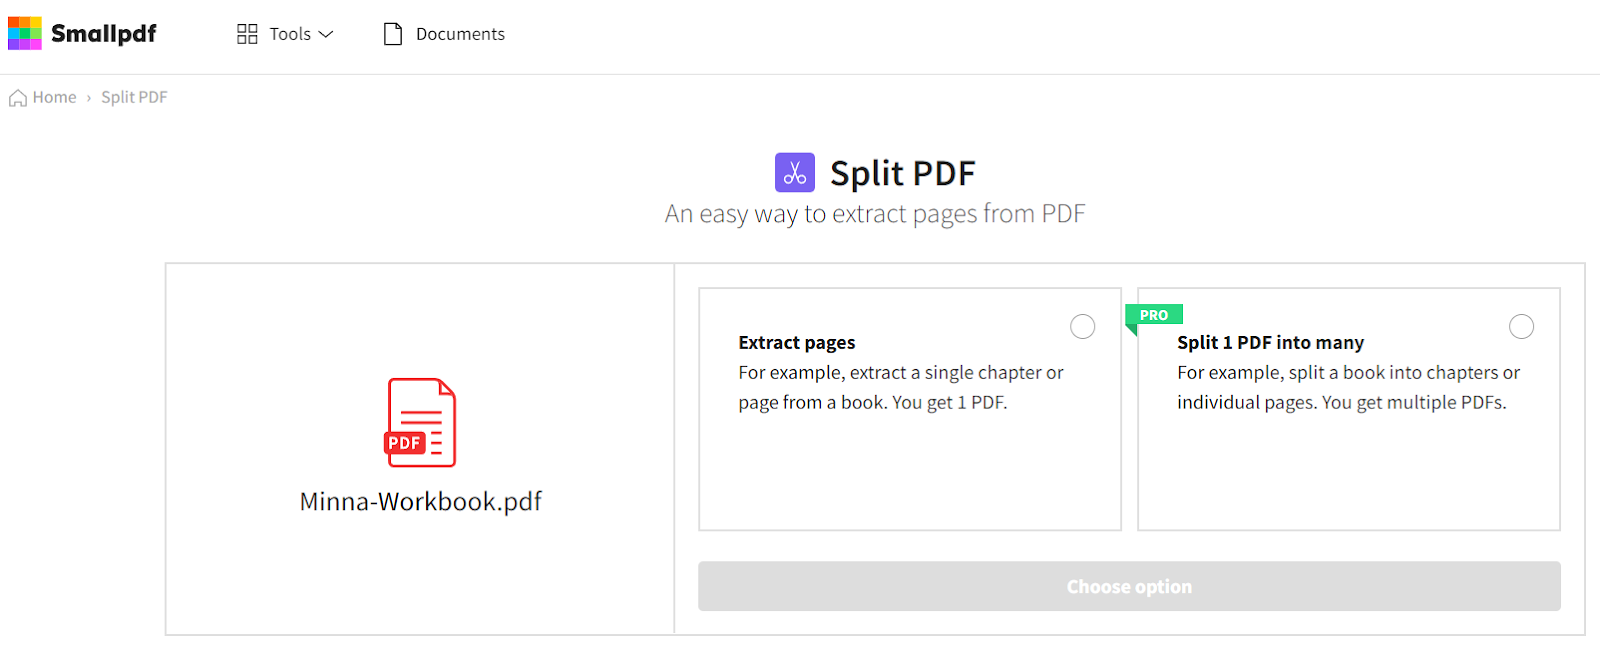1600x650 pixels.
Task: Click the Choose option button
Action: click(1129, 586)
